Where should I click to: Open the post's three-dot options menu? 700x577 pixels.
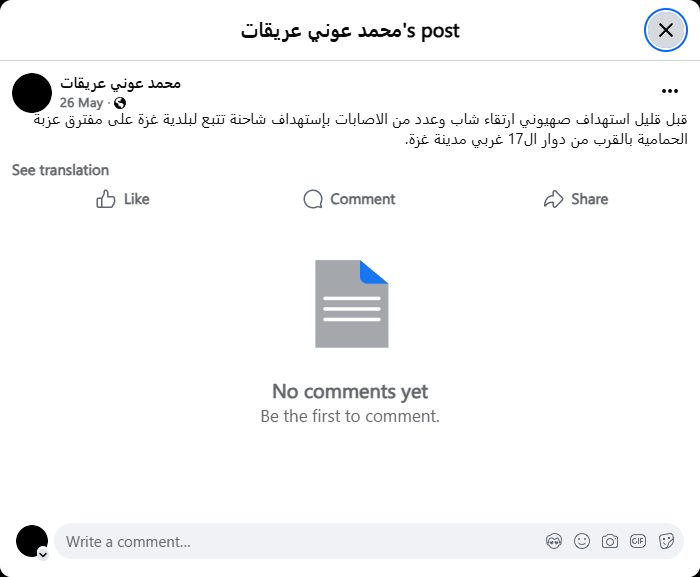(x=670, y=91)
